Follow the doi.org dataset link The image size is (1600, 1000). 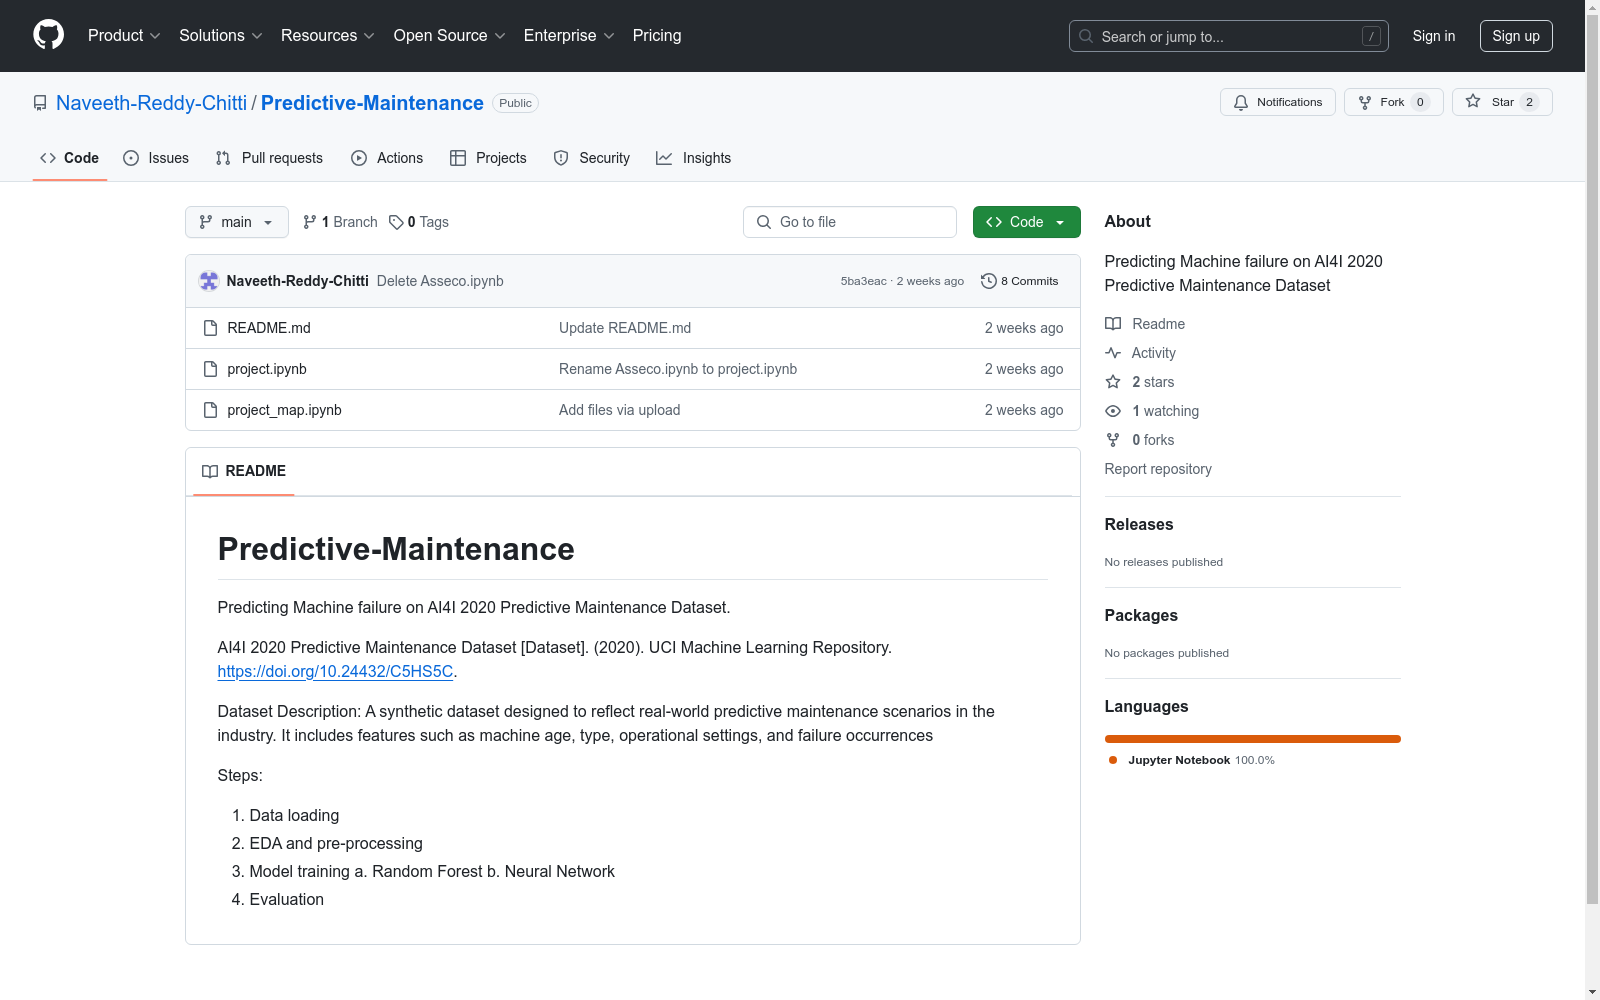click(x=335, y=671)
